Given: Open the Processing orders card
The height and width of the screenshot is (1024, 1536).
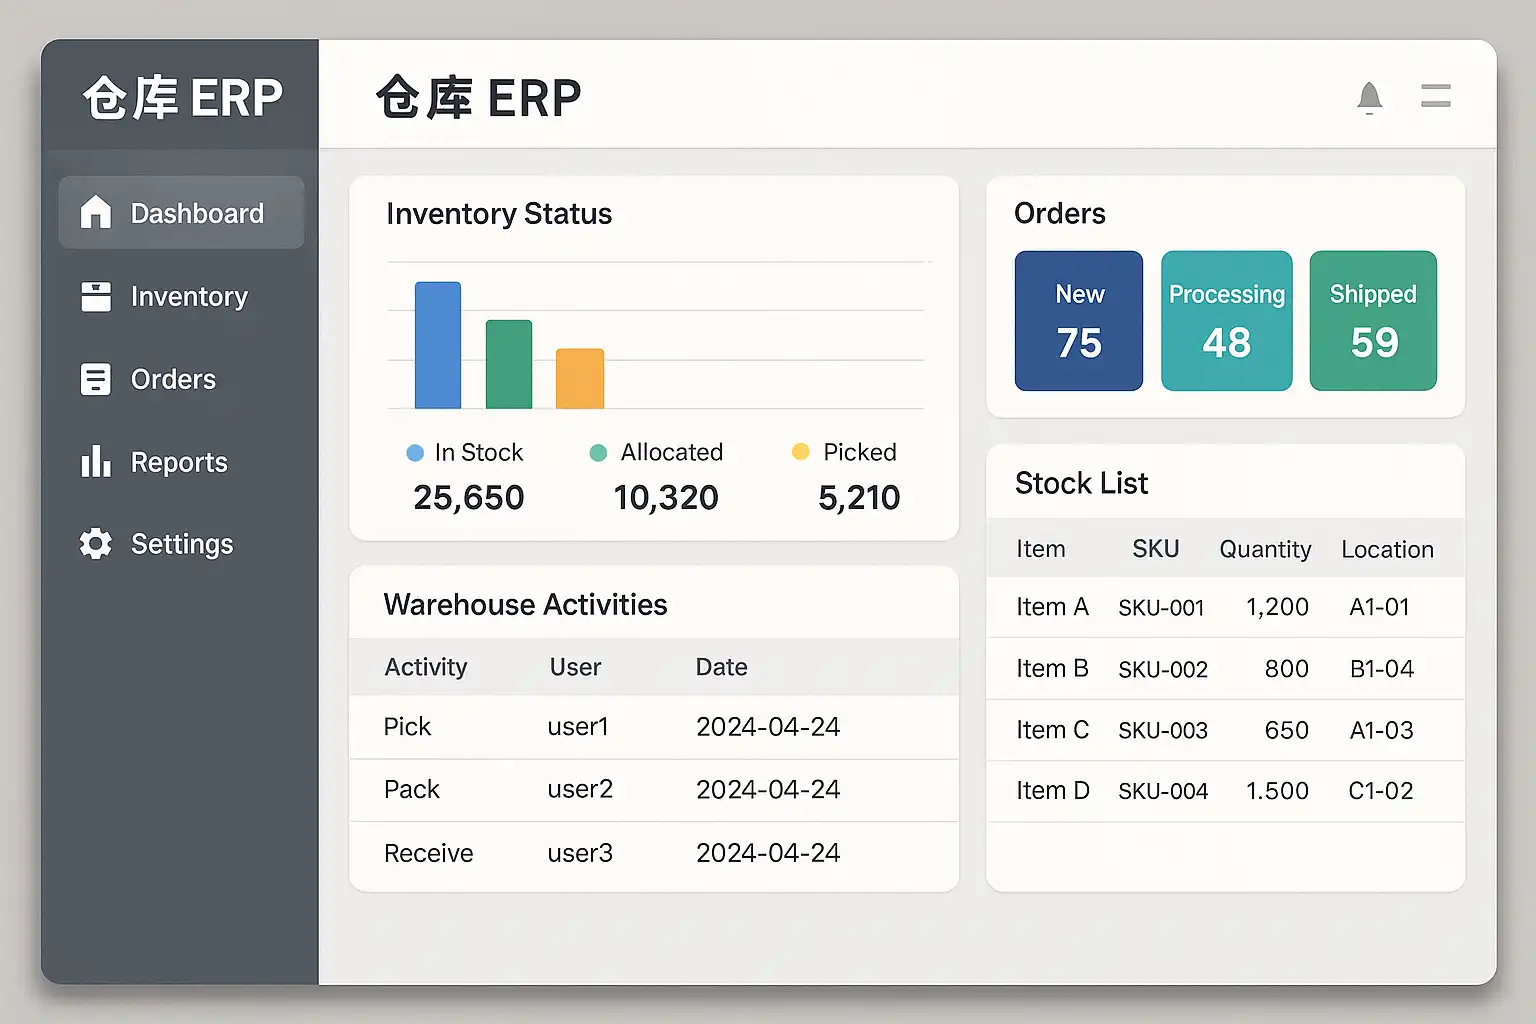Looking at the screenshot, I should (1226, 321).
